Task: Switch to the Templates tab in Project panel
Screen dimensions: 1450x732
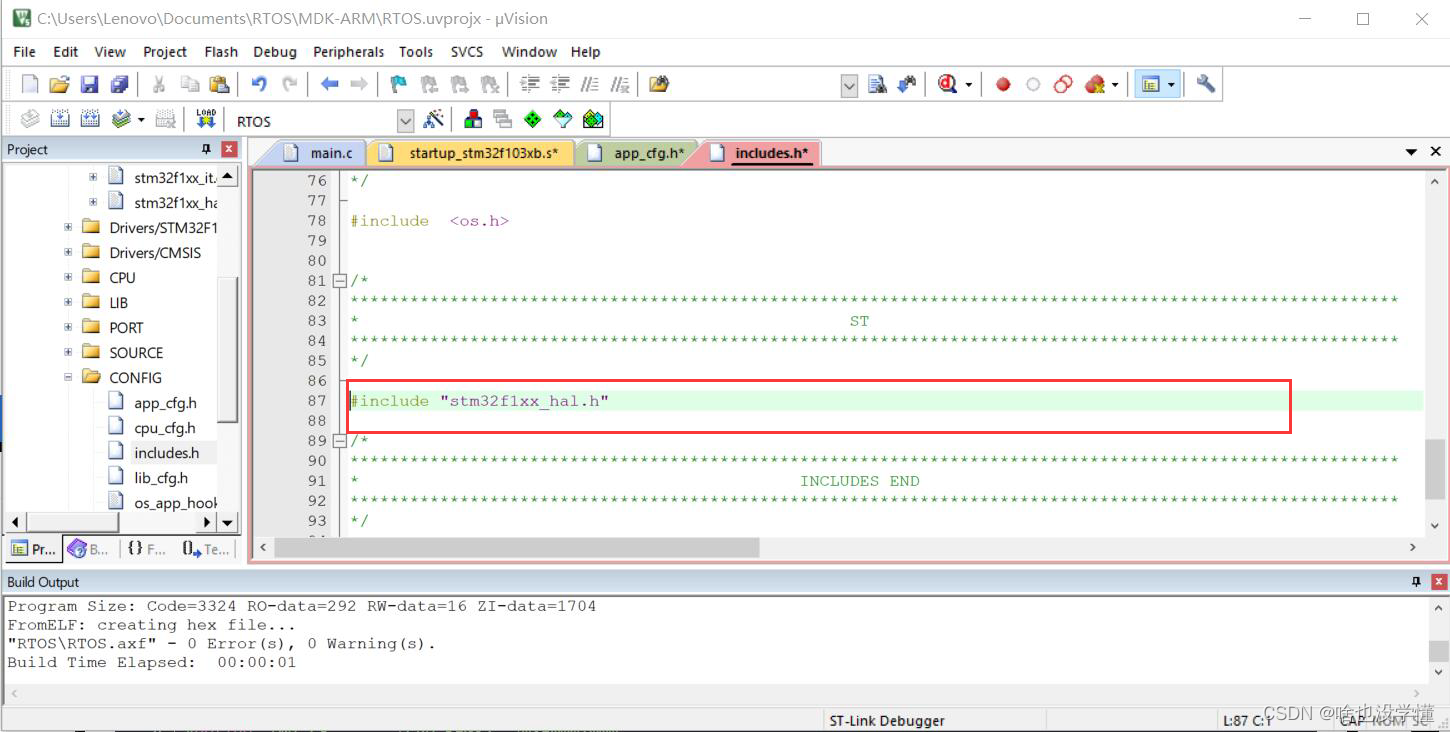Action: point(206,549)
